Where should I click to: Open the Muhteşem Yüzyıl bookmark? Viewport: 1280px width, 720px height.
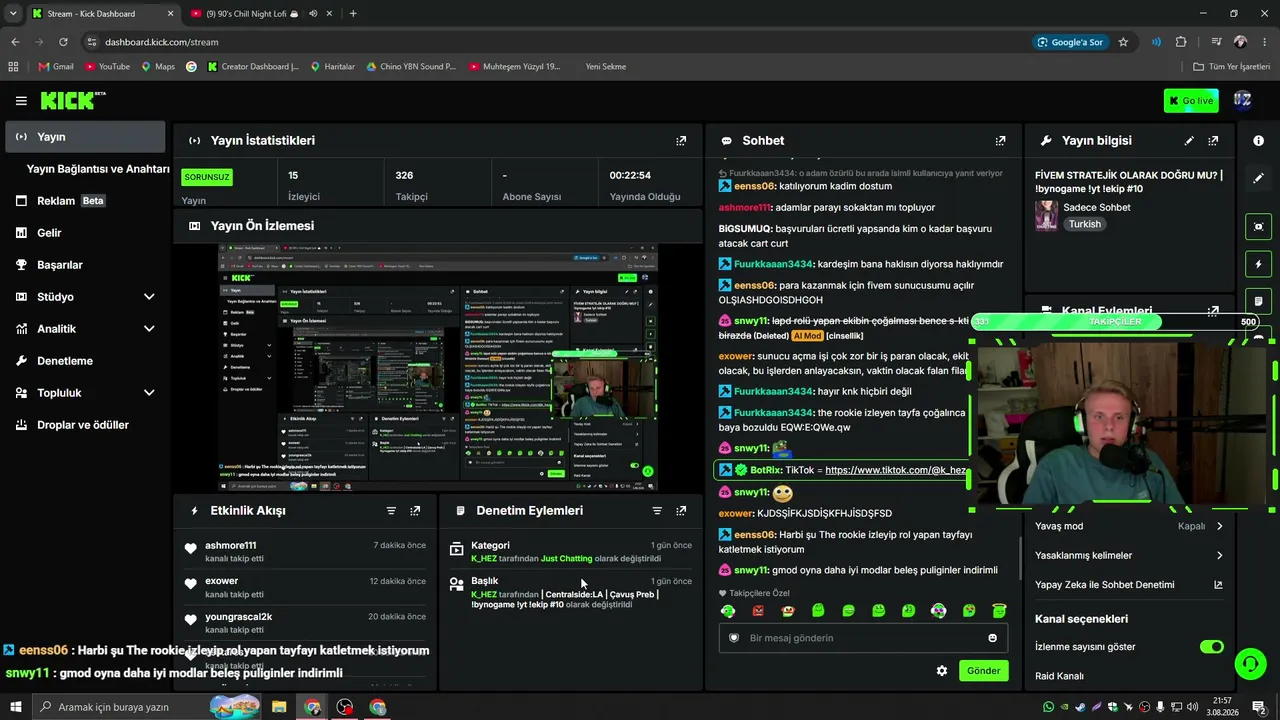tap(515, 67)
